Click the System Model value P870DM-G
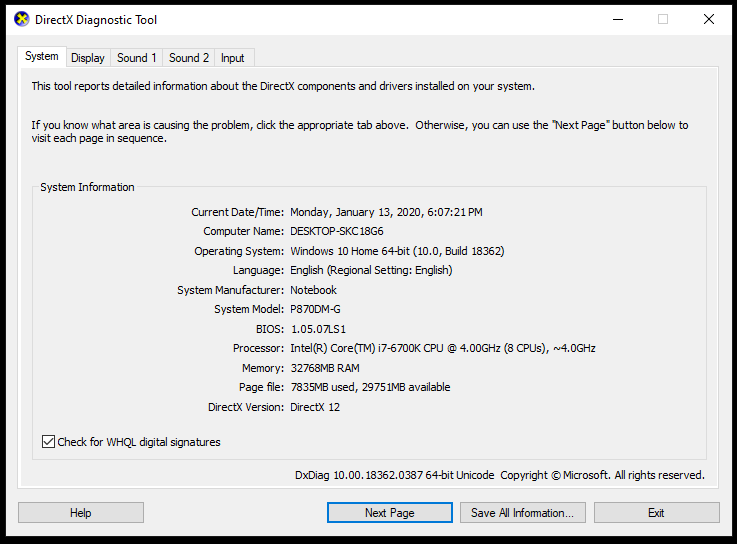 click(315, 309)
